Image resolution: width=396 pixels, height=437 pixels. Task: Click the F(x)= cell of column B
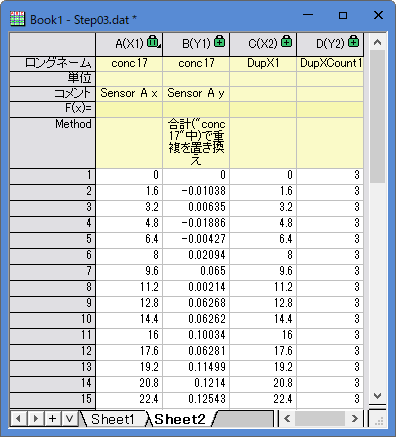click(196, 109)
